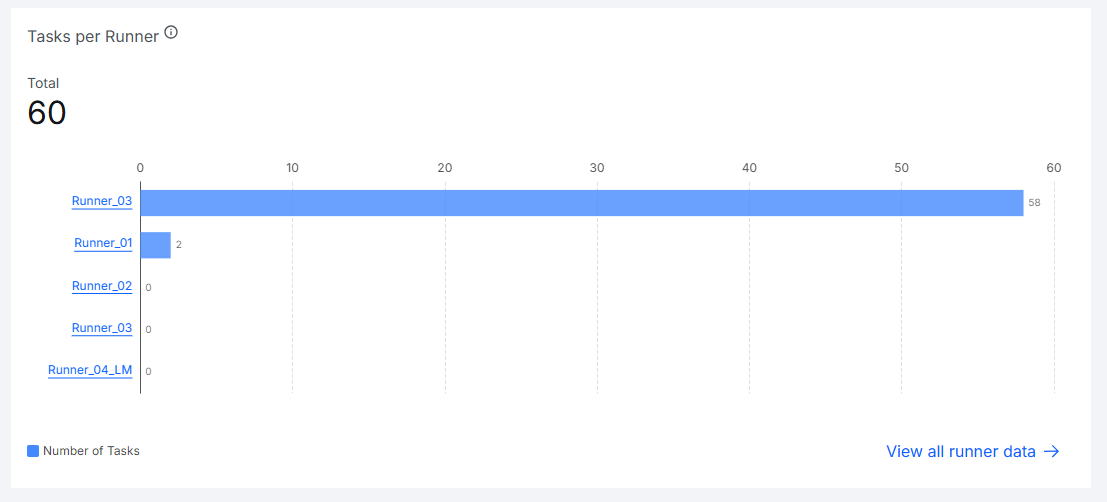Viewport: 1107px width, 502px height.
Task: Click the arrow icon after View all runner data
Action: tap(1052, 452)
